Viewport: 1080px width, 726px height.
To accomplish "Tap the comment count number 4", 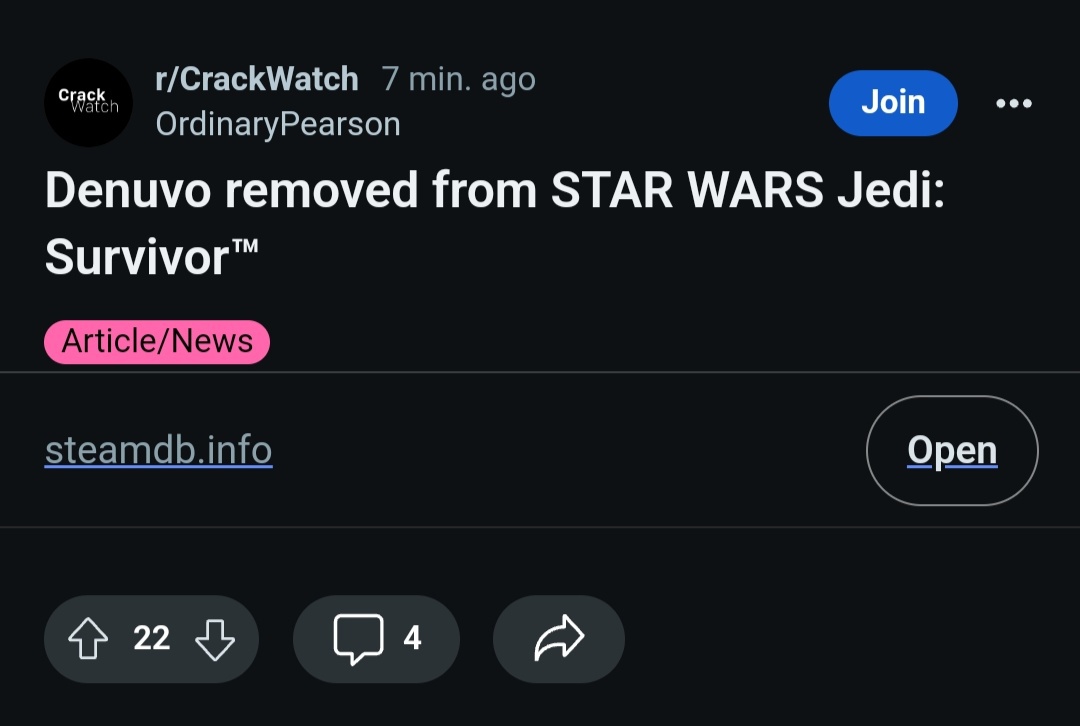I will pyautogui.click(x=412, y=639).
